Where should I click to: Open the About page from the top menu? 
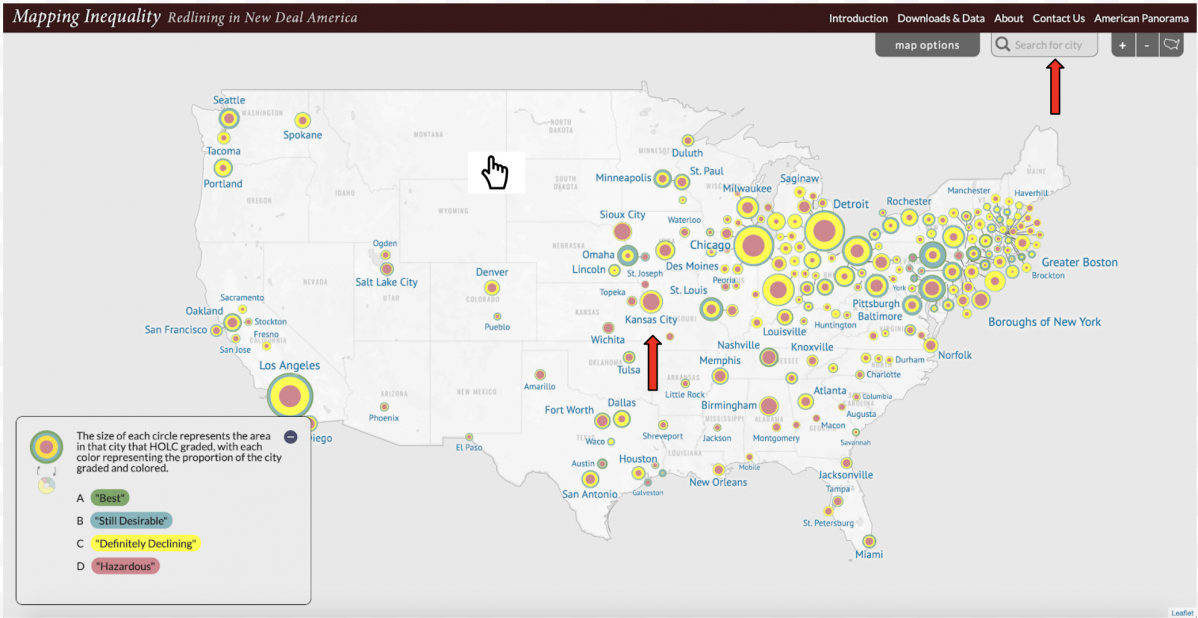[x=1009, y=18]
